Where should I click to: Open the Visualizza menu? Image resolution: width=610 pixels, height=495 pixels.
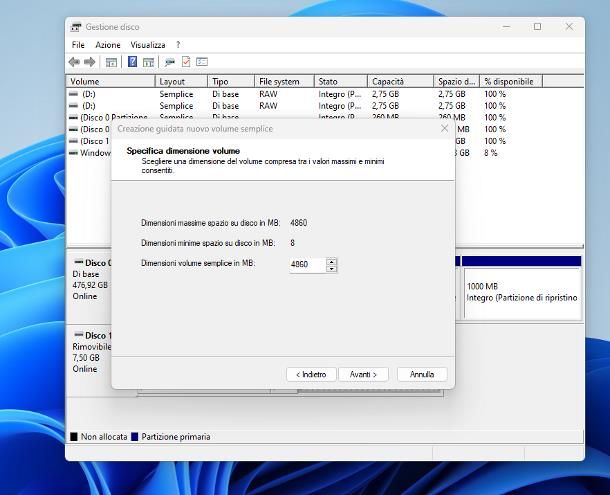[148, 45]
